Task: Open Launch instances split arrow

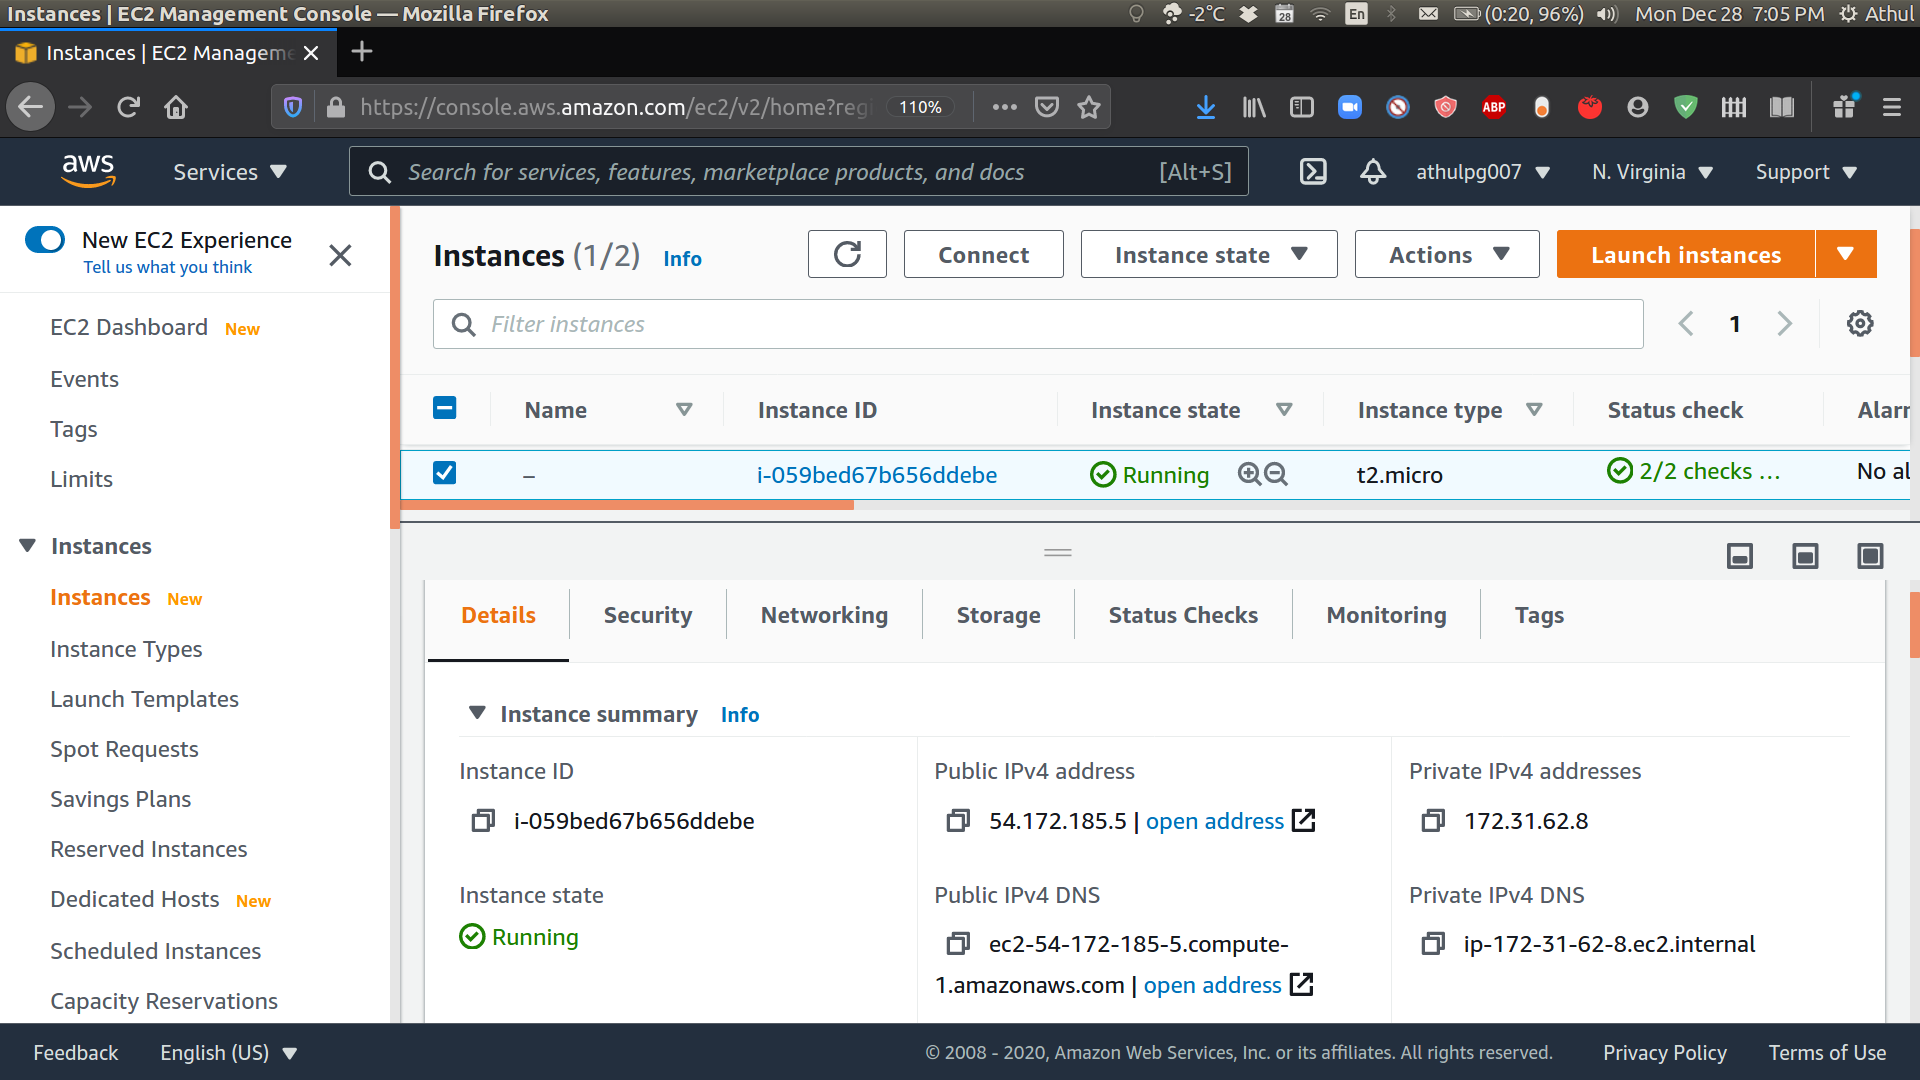Action: click(x=1846, y=254)
